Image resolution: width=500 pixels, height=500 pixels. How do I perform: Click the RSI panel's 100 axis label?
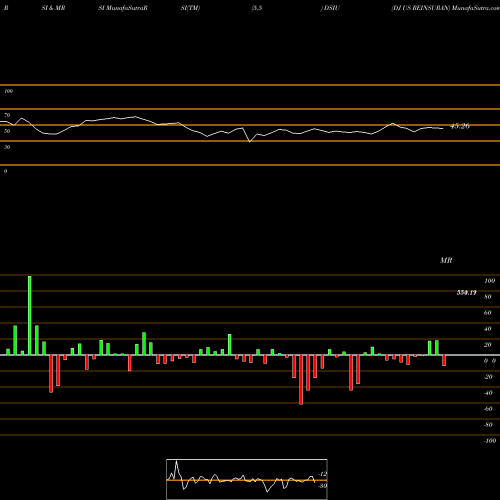[8, 91]
